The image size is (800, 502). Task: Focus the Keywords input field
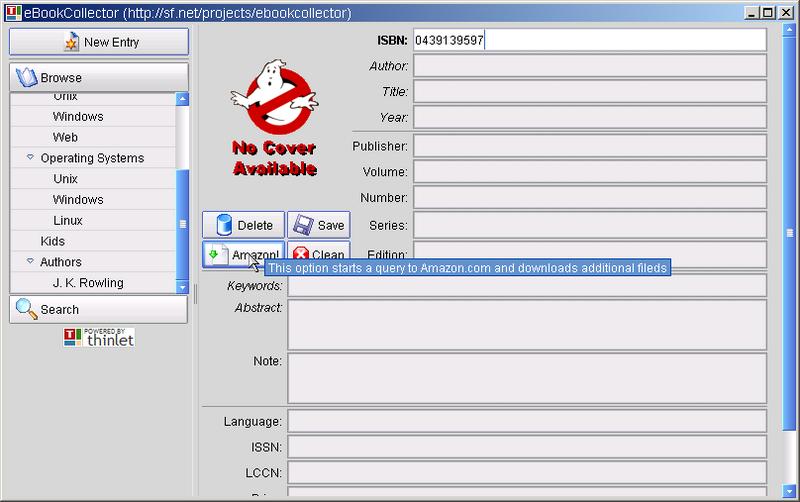[x=527, y=286]
